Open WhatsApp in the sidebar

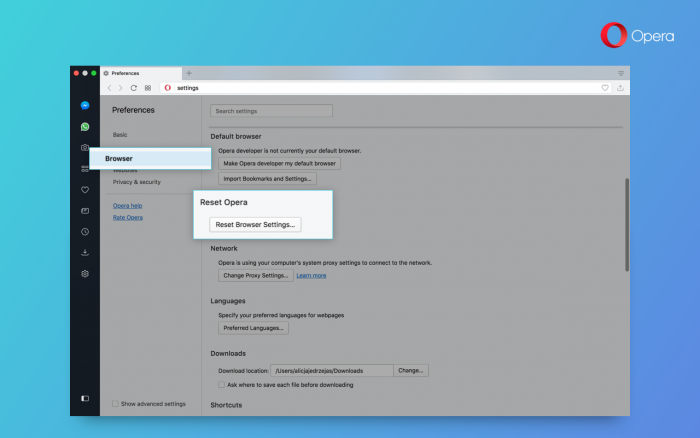(85, 127)
